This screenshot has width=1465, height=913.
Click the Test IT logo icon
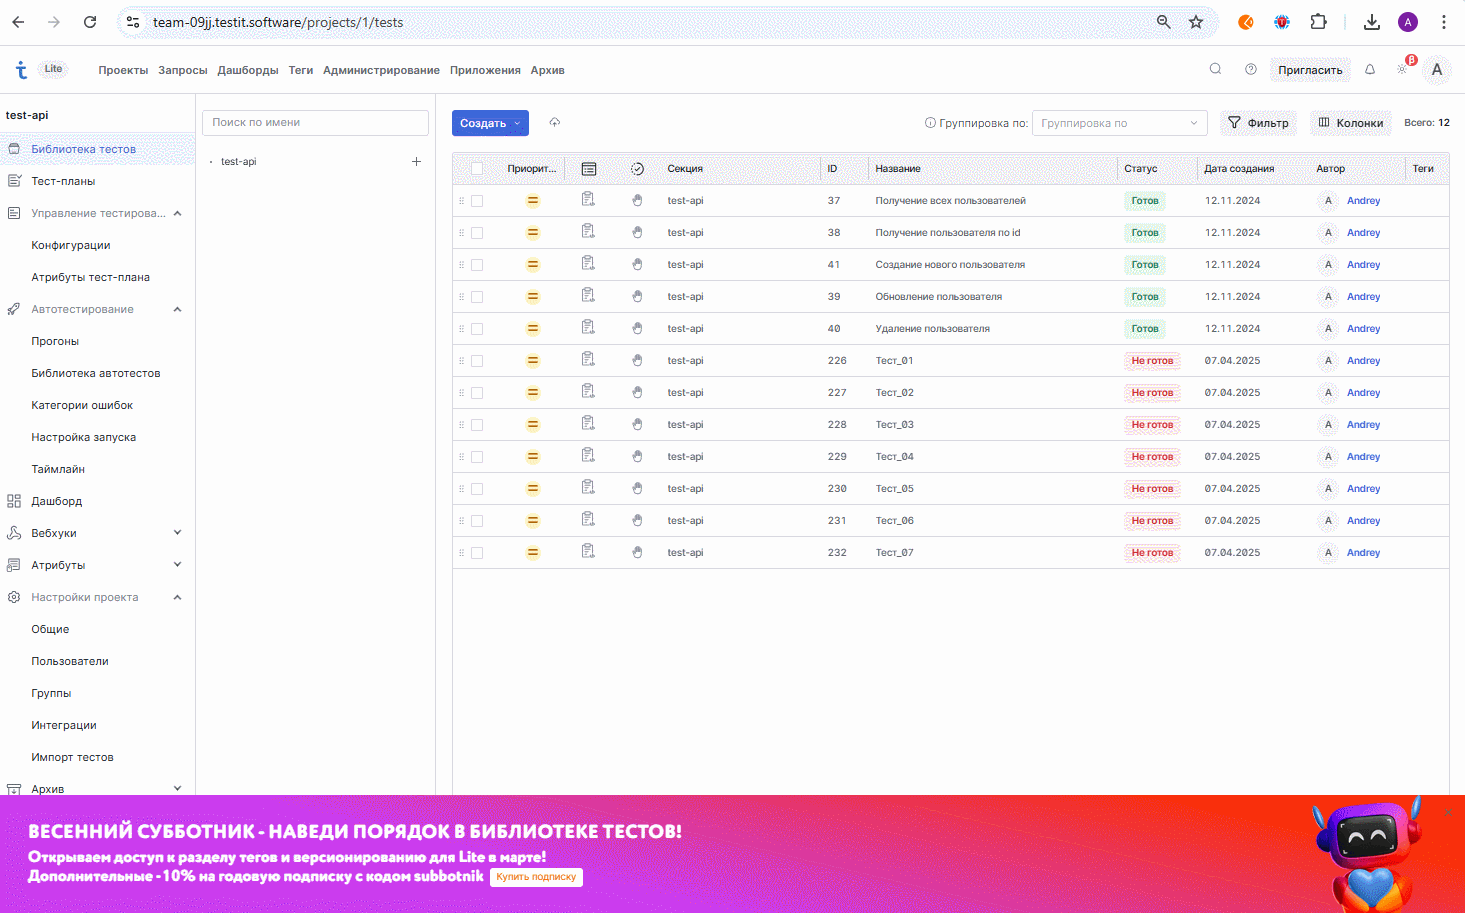coord(21,70)
